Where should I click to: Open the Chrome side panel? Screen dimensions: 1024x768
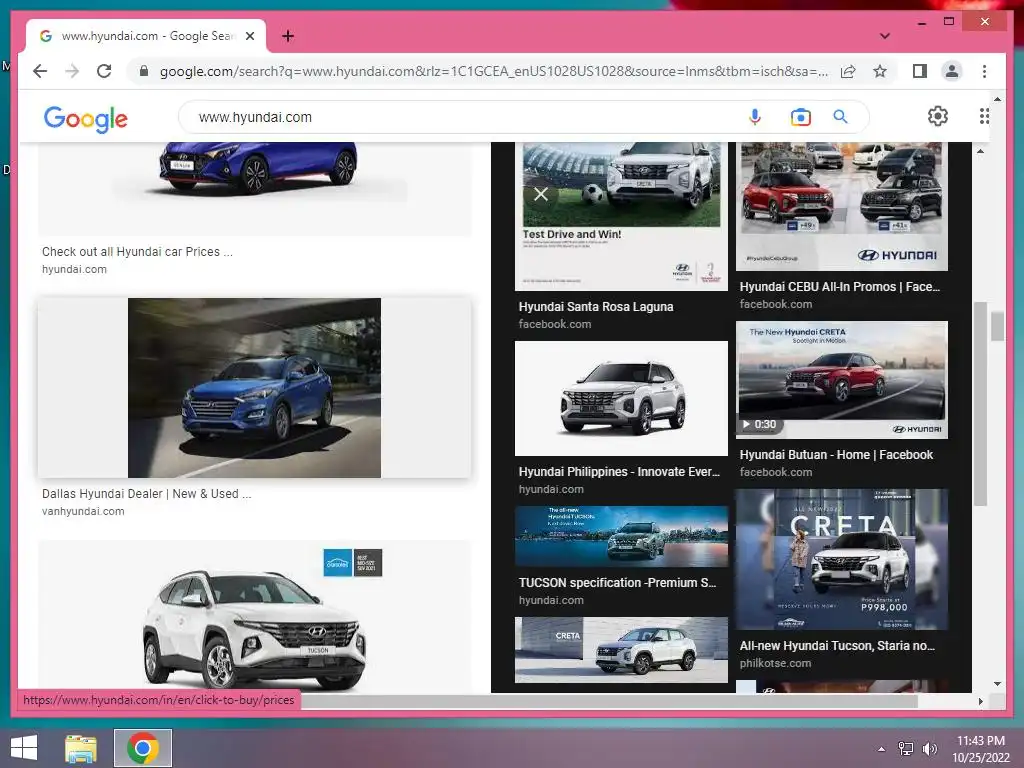click(x=920, y=71)
